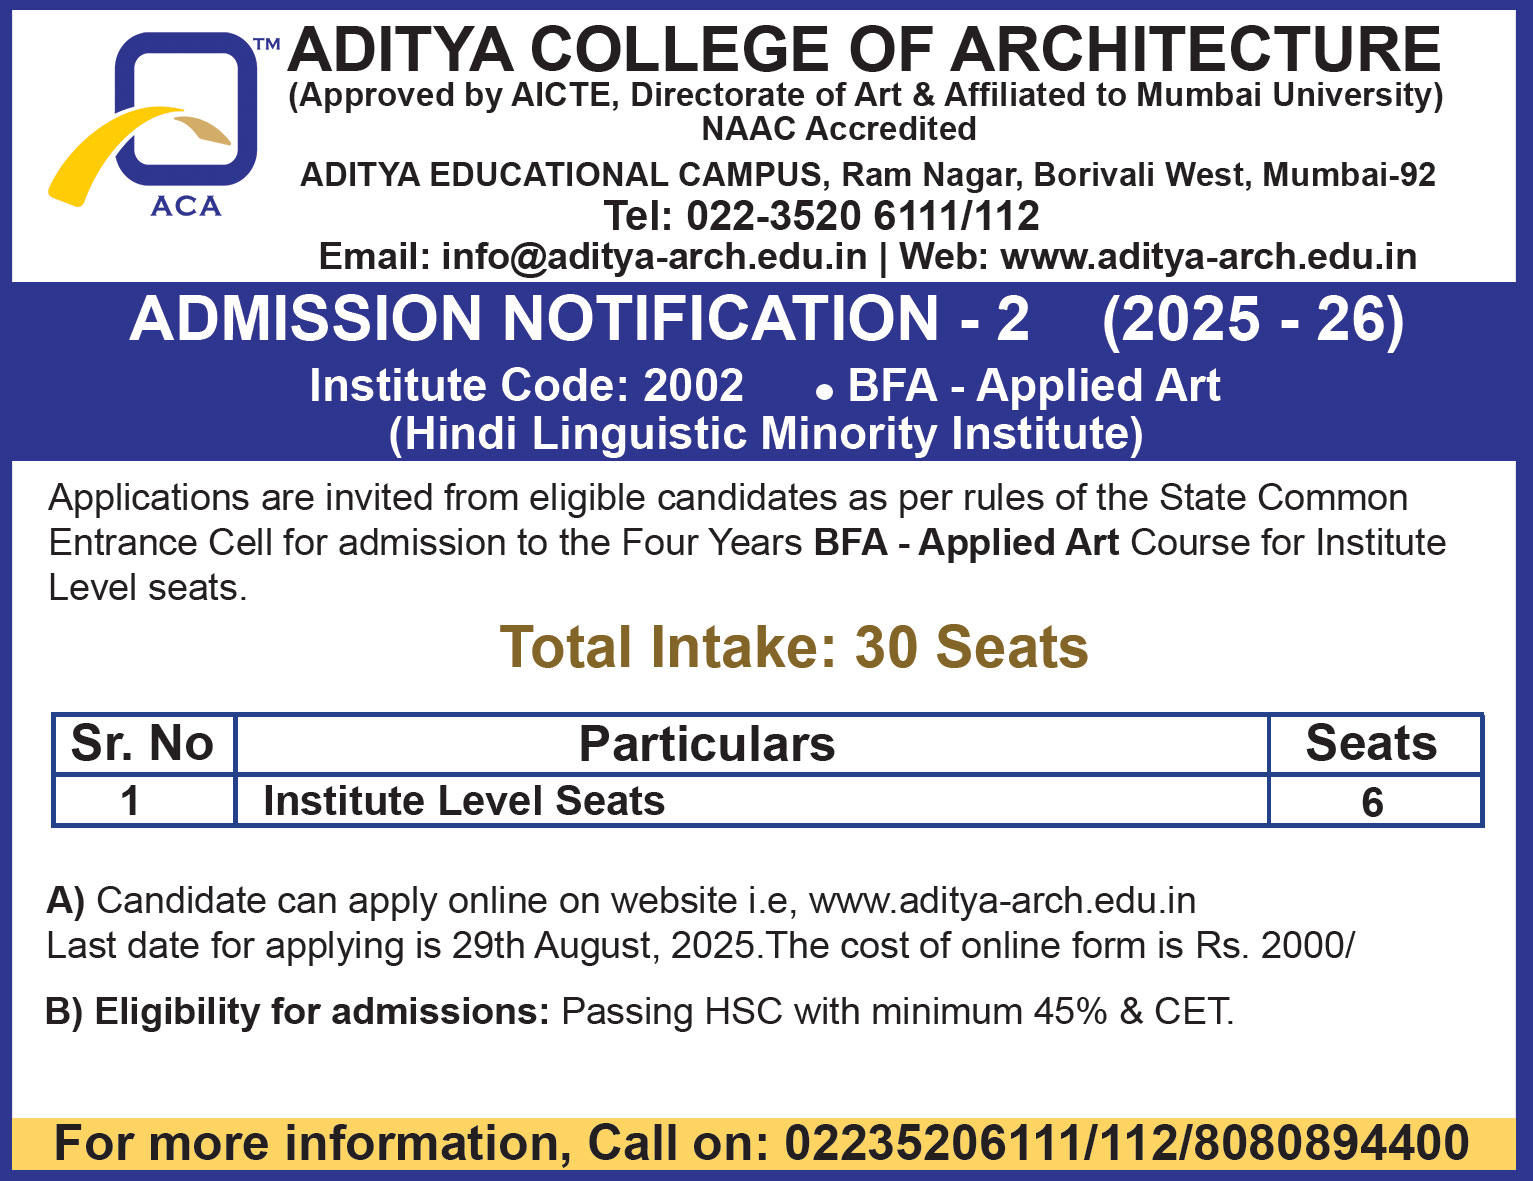Viewport: 1533px width, 1181px height.
Task: Click the Particulars column header
Action: 707,744
